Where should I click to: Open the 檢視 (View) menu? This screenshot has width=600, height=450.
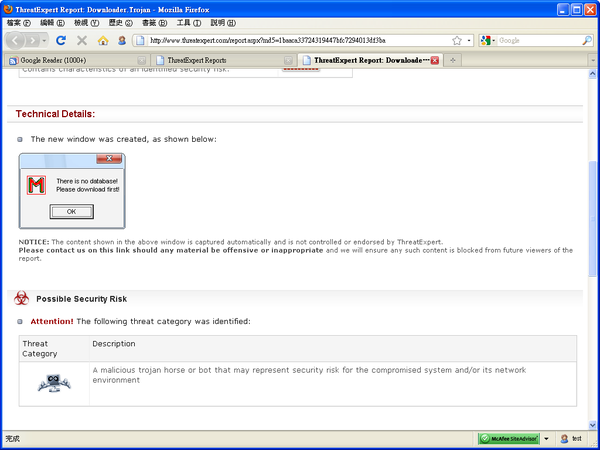point(86,23)
